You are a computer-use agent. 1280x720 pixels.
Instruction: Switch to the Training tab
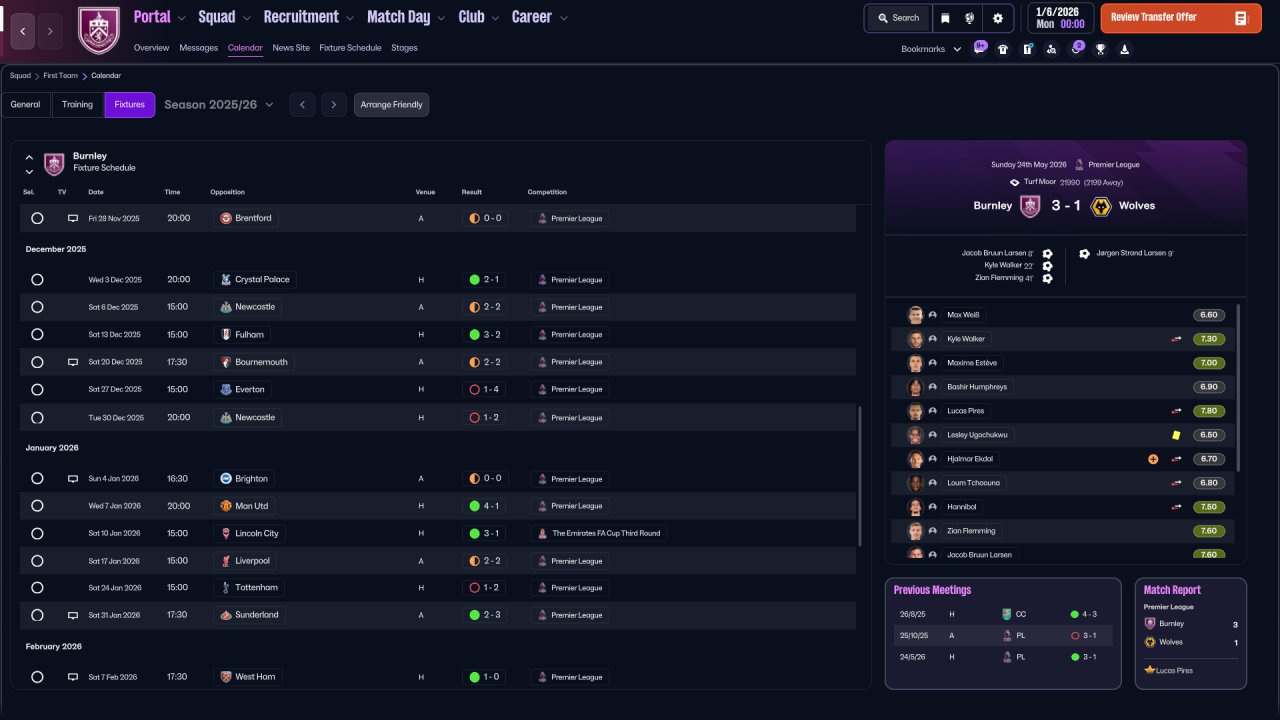pos(78,105)
